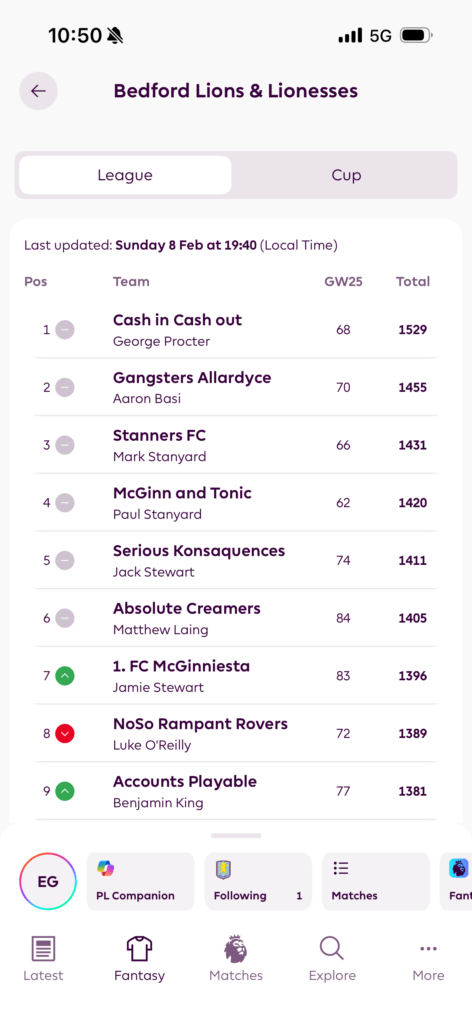Open Explore search magnifier icon
Screen dimensions: 472x1024
point(332,948)
